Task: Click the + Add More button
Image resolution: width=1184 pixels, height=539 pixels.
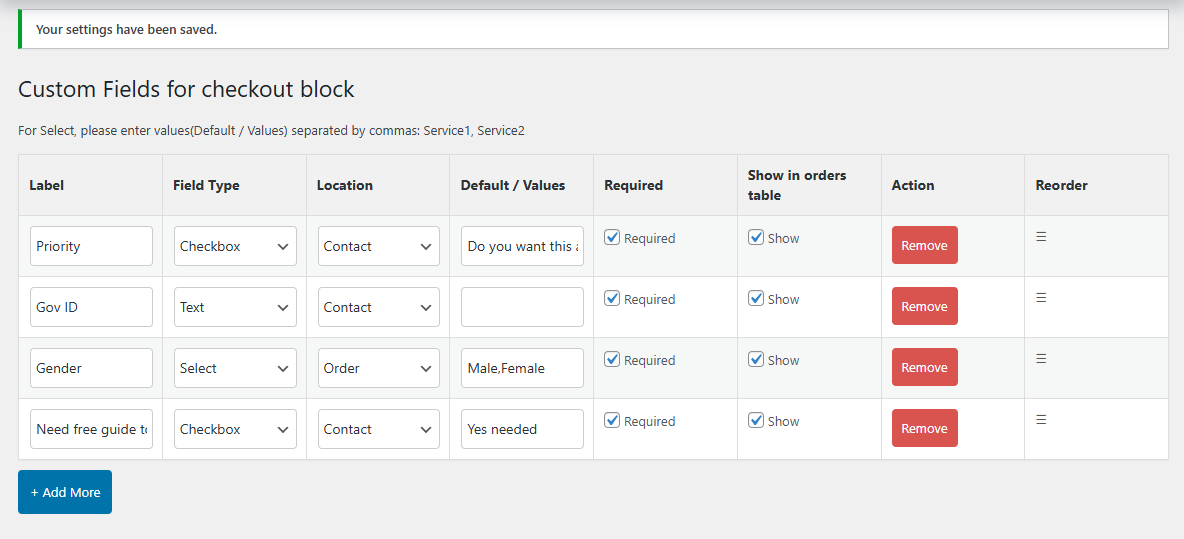Action: (x=65, y=492)
